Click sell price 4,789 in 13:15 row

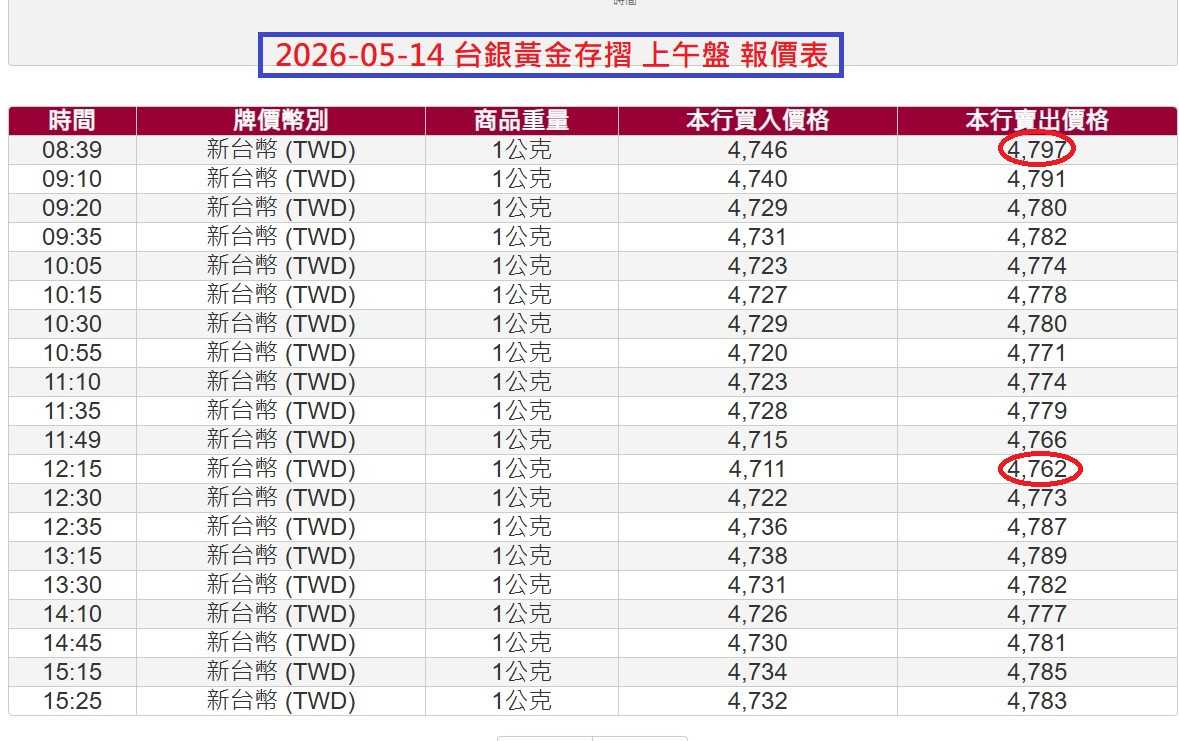1037,556
